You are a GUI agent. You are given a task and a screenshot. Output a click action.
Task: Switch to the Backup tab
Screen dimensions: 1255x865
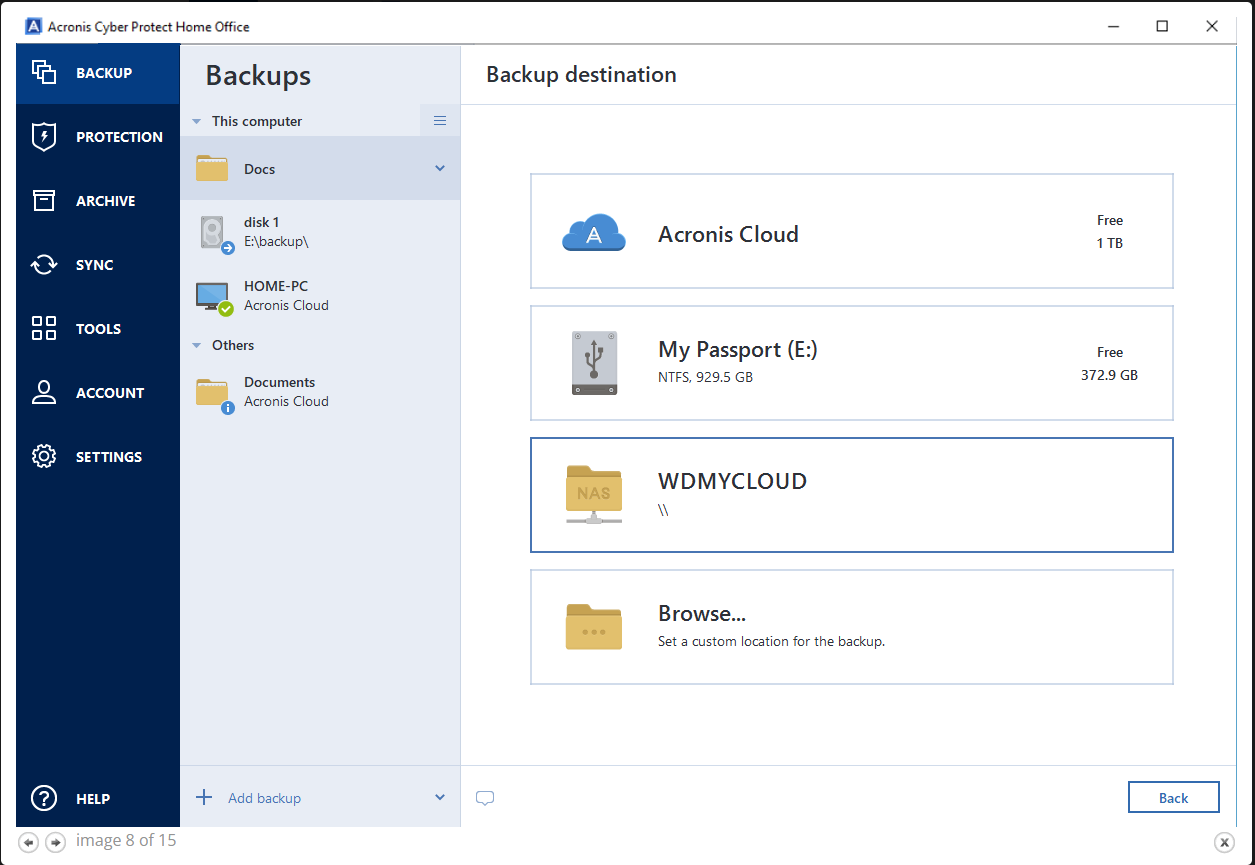coord(98,73)
